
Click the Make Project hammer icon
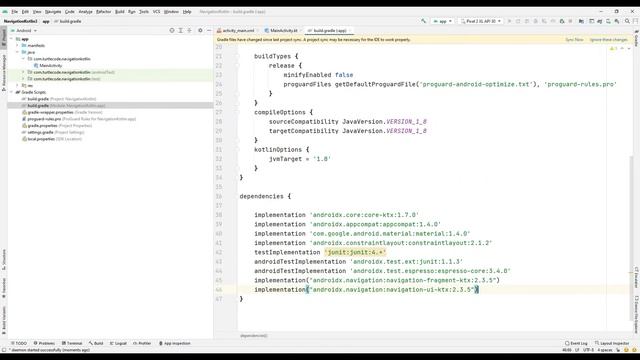424,21
